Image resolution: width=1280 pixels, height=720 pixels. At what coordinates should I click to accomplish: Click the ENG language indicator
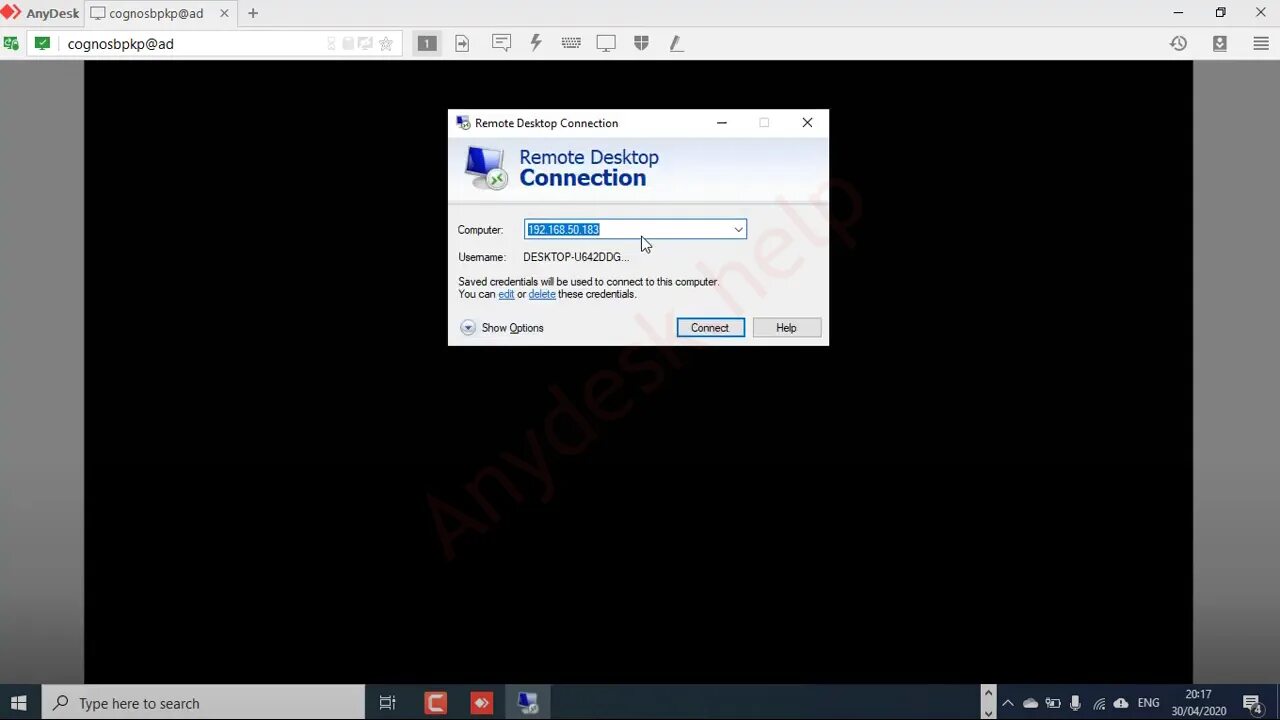pos(1148,703)
